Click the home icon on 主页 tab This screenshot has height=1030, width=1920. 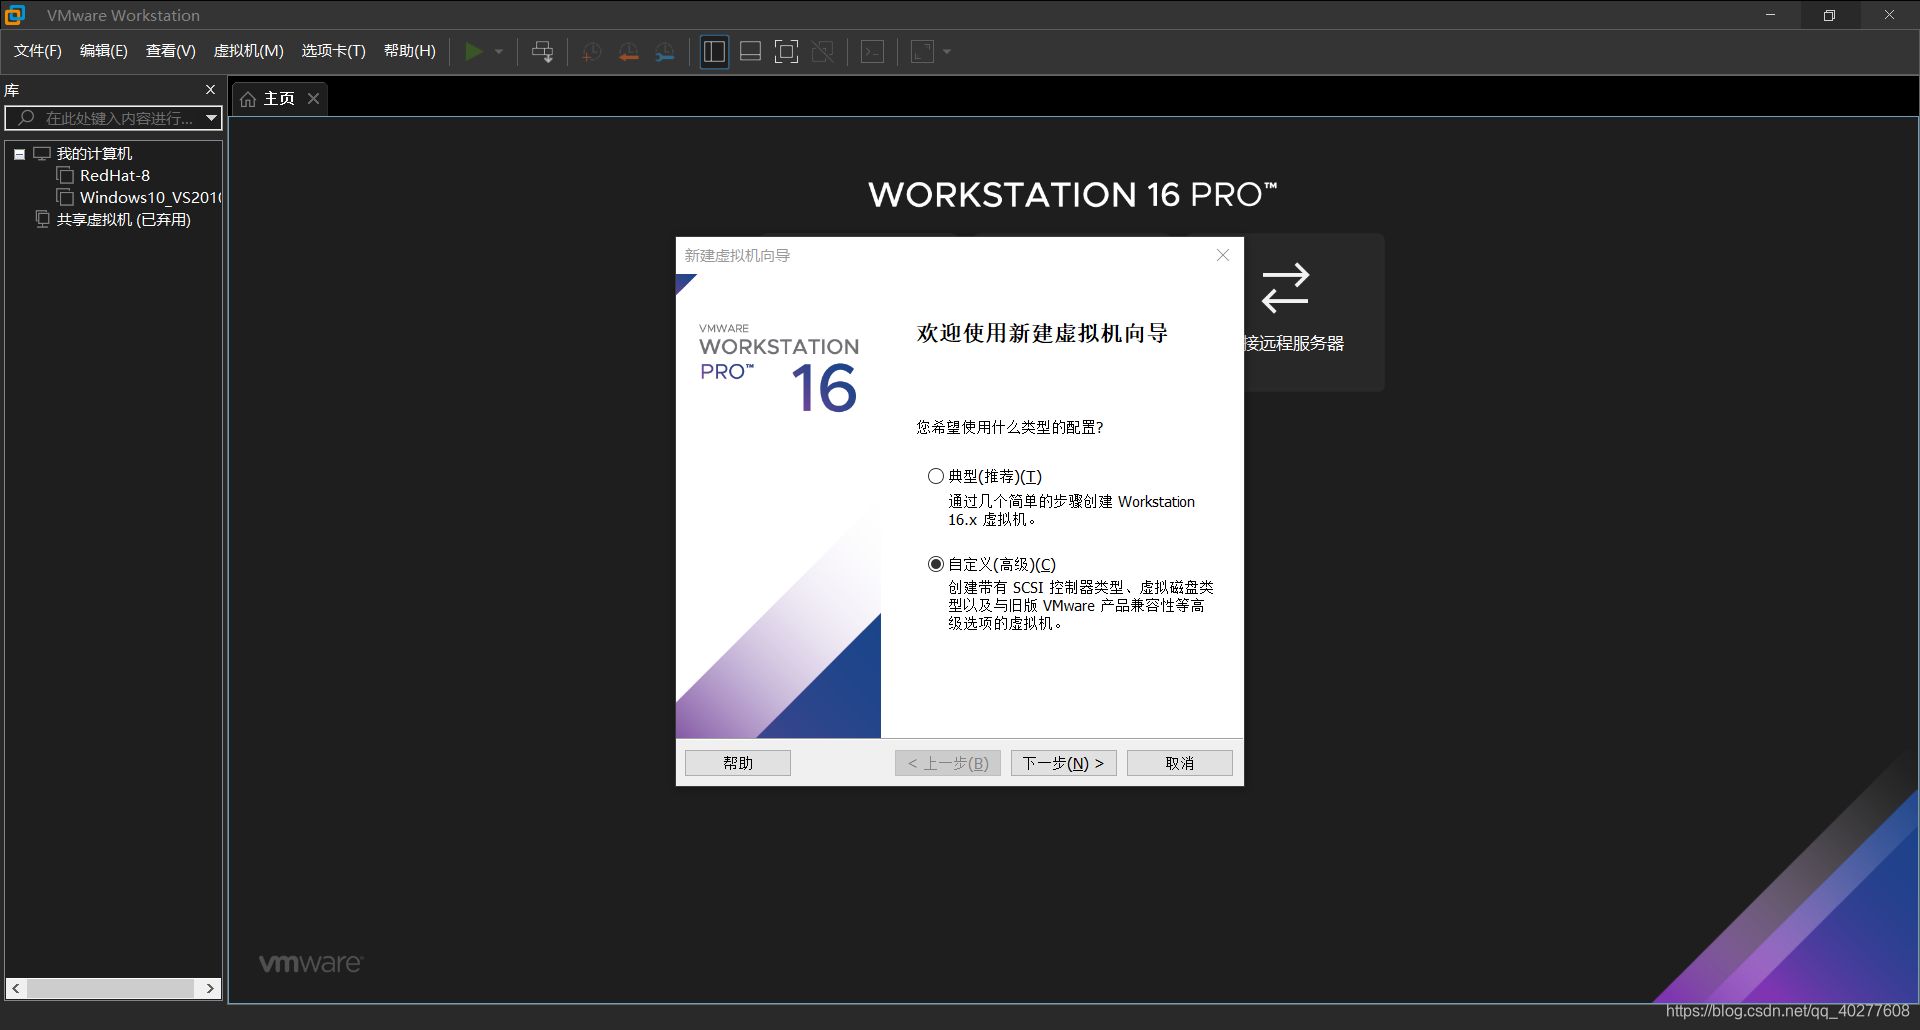248,99
